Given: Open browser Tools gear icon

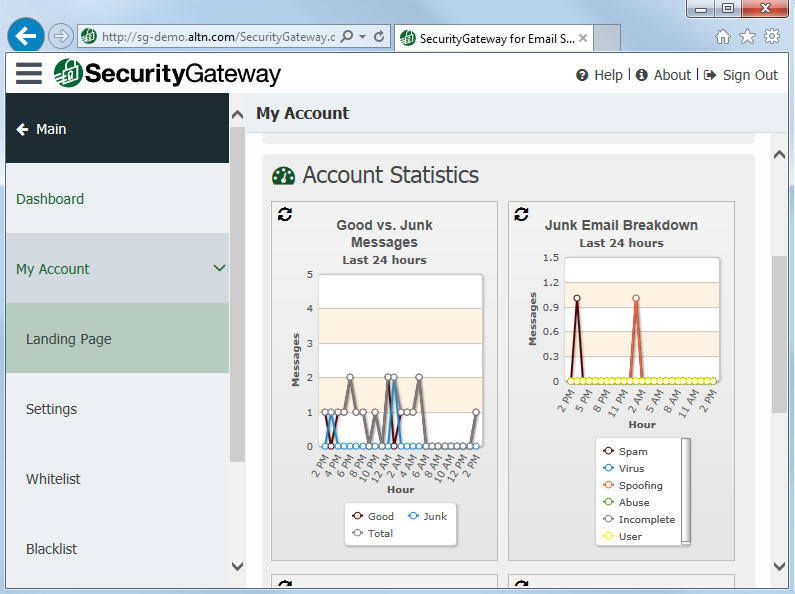Looking at the screenshot, I should click(x=772, y=36).
